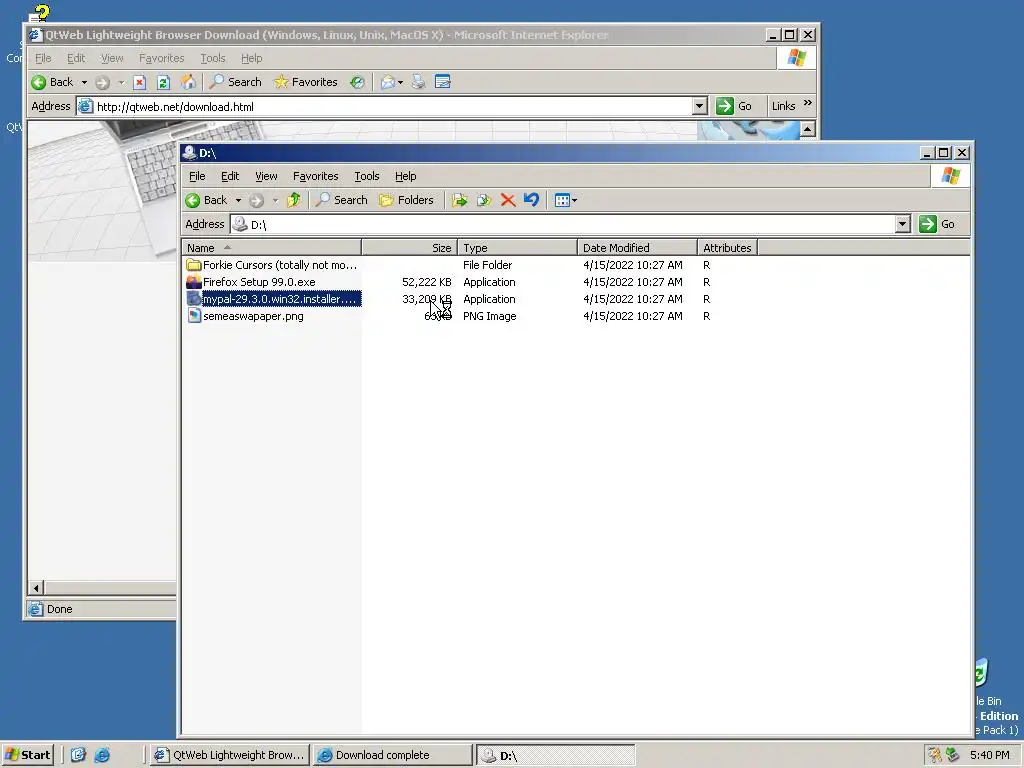The width and height of the screenshot is (1024, 768).
Task: Open View menu in D:\ window
Action: coord(266,176)
